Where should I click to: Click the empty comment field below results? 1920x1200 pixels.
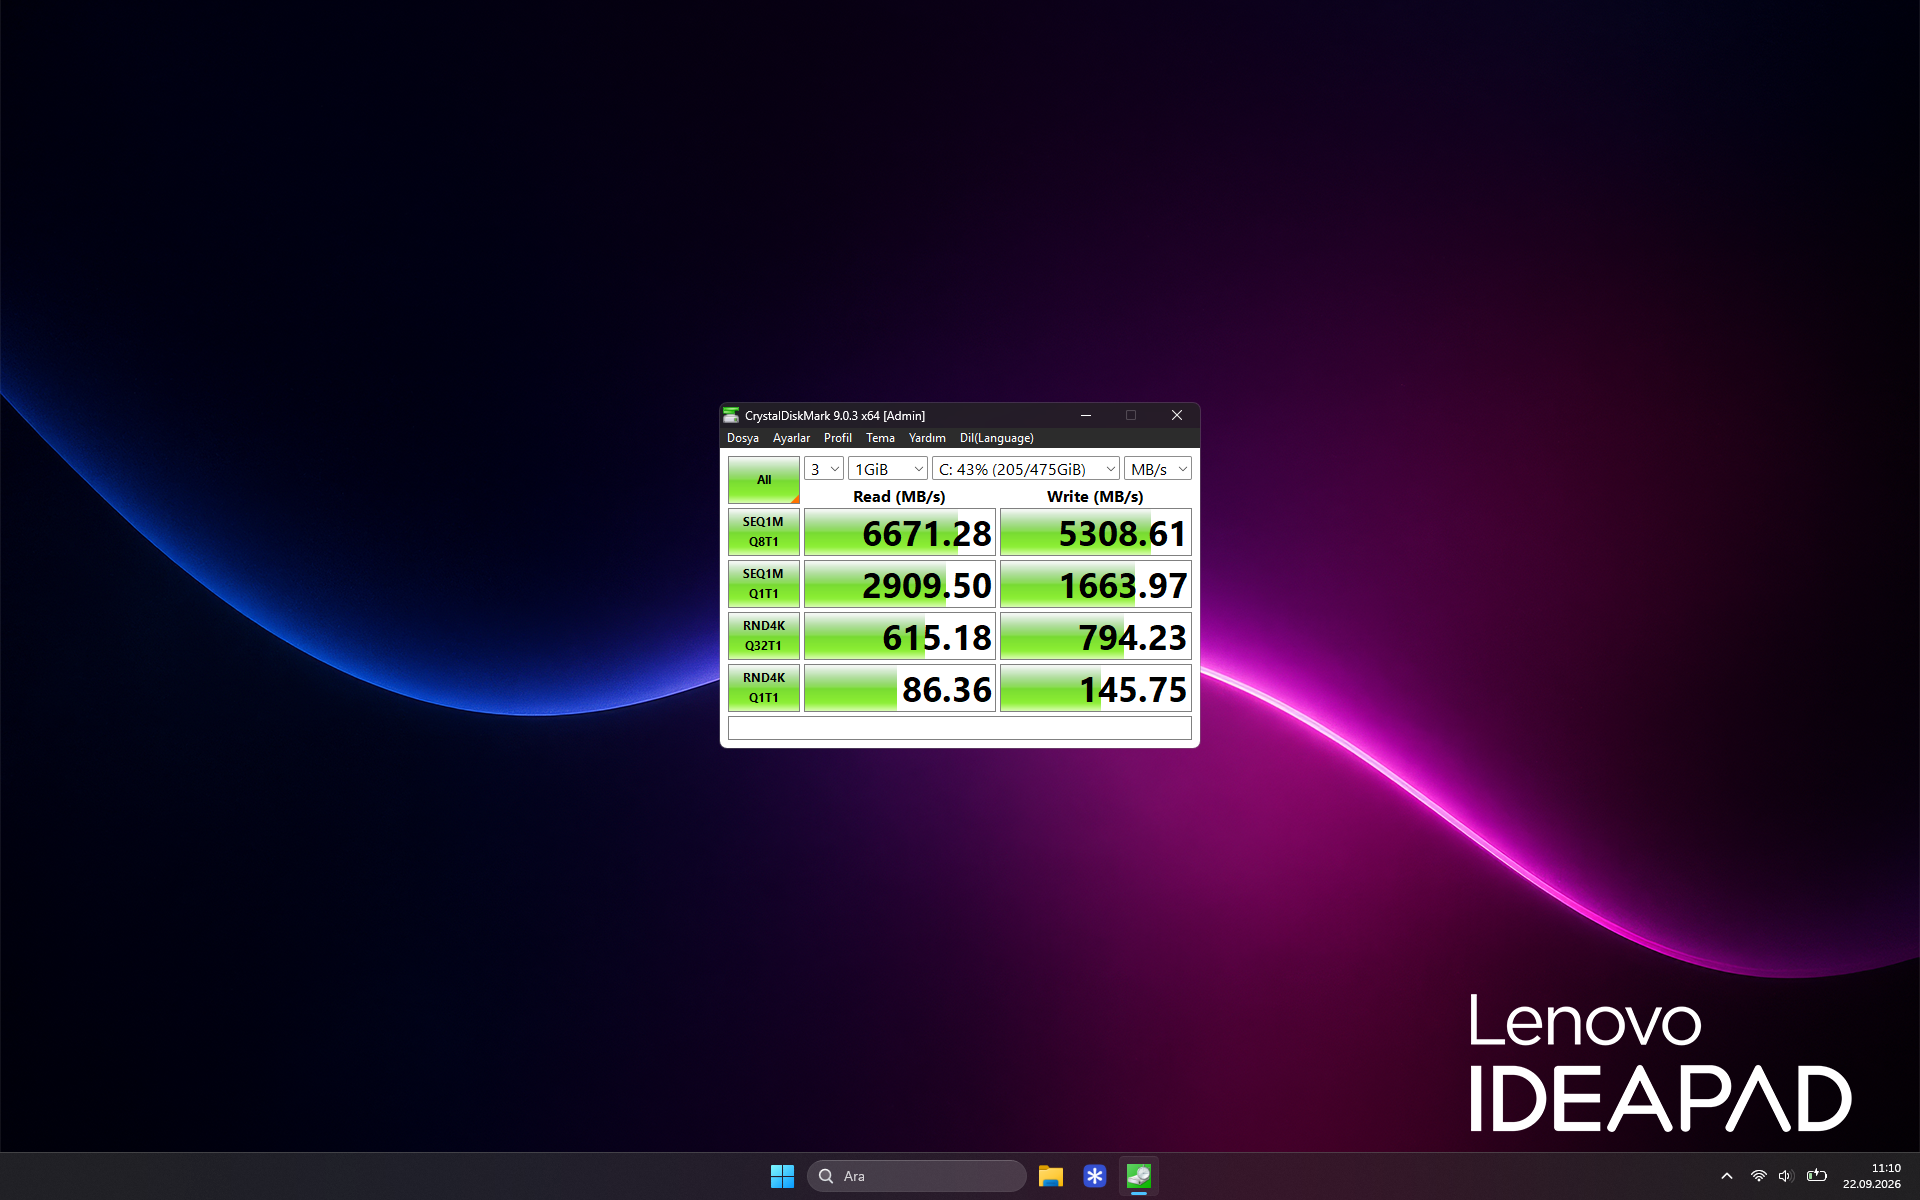pos(960,728)
